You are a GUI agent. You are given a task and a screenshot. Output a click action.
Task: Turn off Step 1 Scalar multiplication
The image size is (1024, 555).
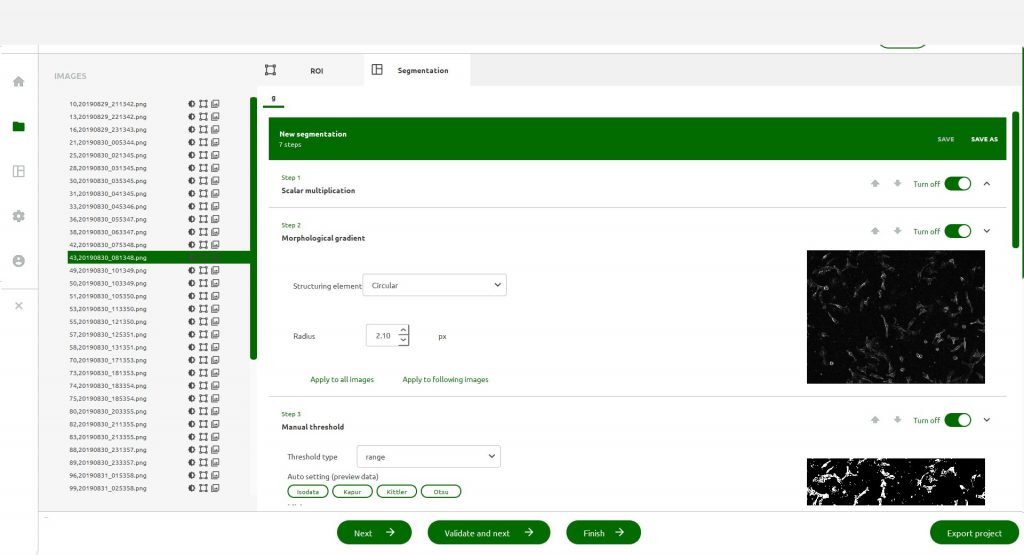(x=957, y=184)
